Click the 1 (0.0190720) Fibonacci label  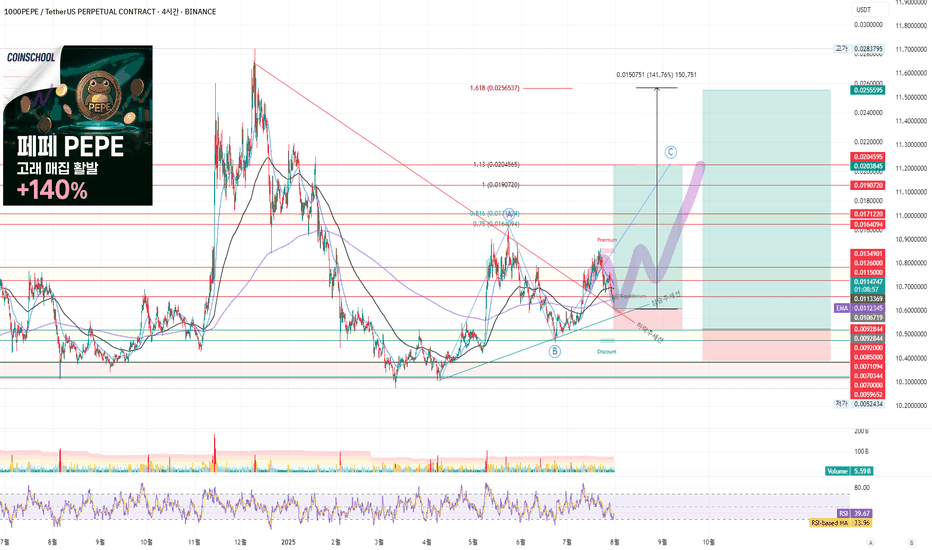point(500,185)
